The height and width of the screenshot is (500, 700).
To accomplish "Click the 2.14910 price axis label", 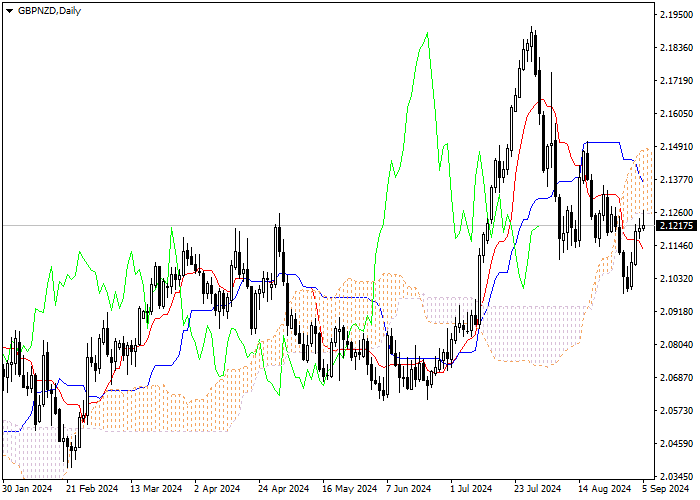I will tap(676, 147).
